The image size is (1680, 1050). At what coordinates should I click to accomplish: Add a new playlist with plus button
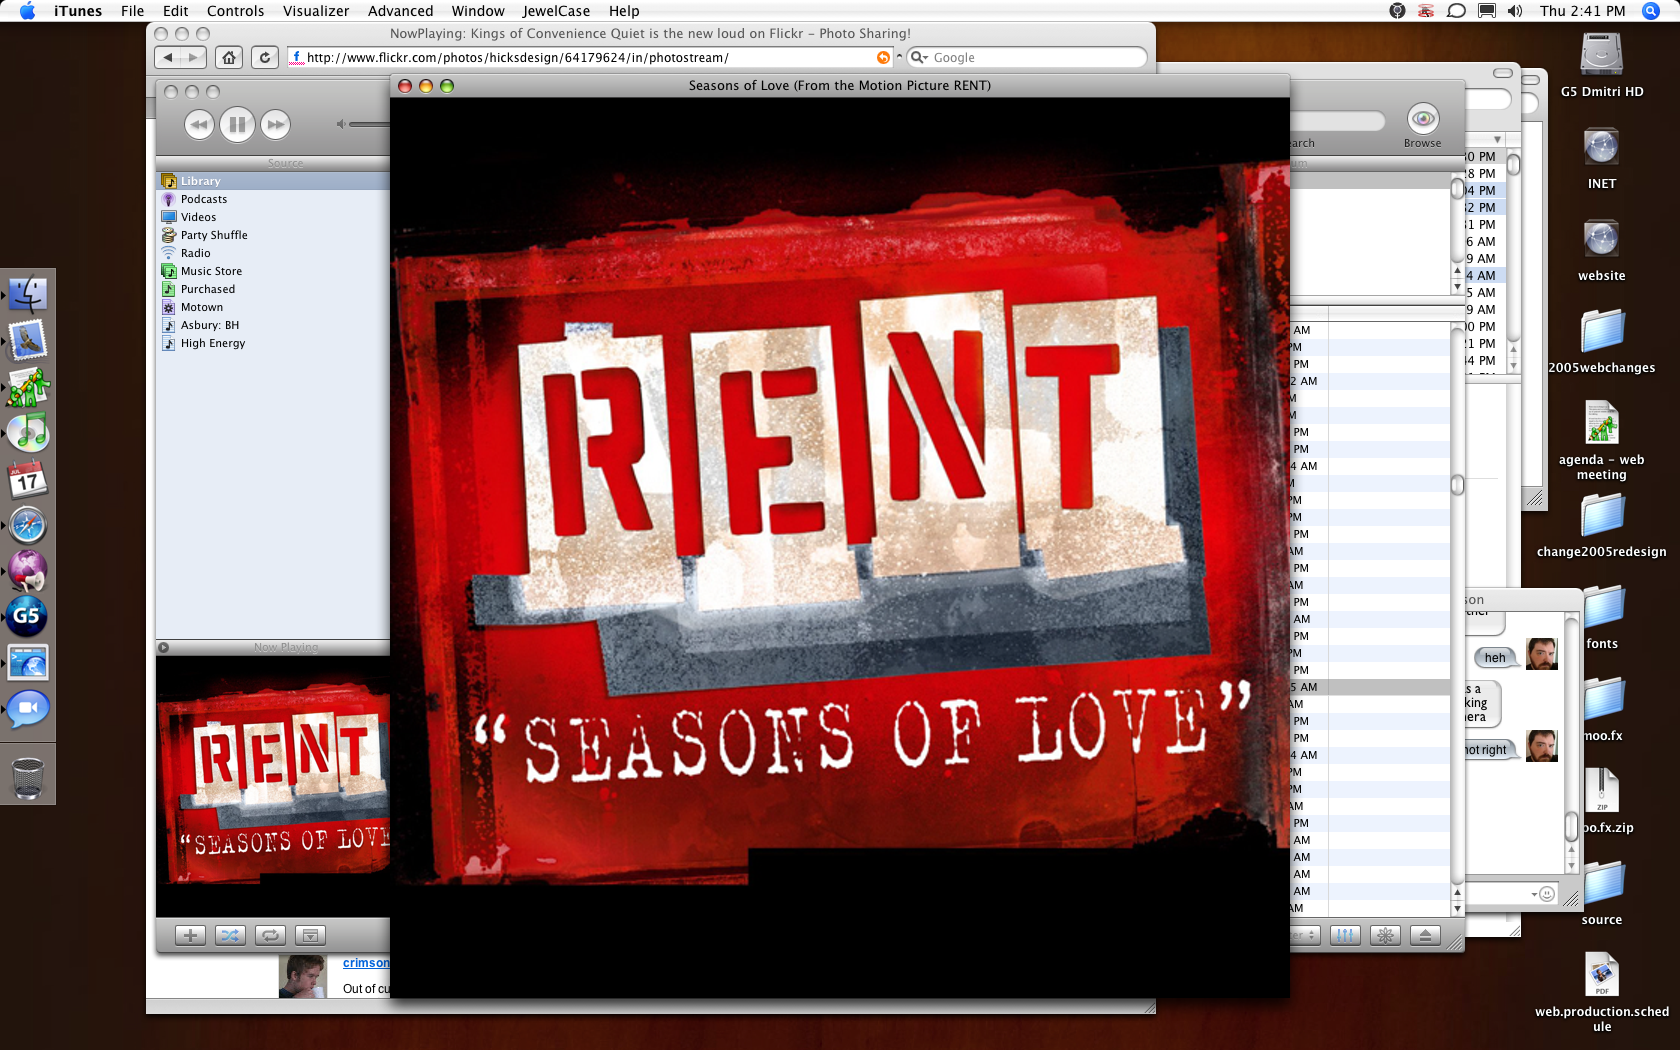(190, 935)
